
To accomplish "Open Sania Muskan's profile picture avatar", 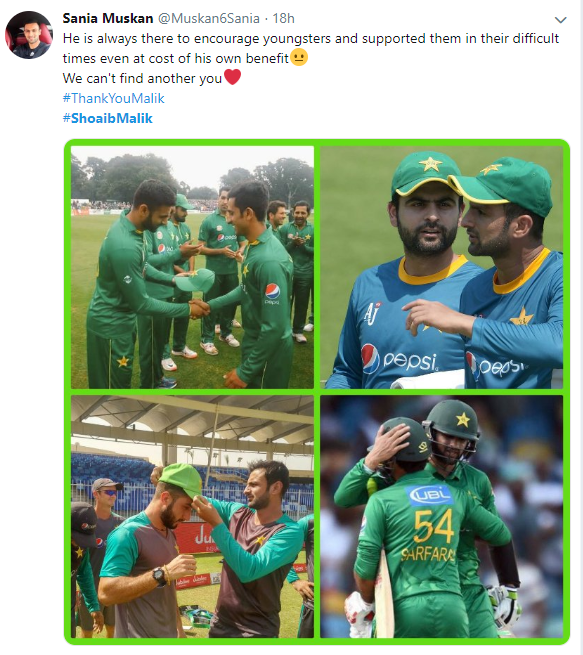I will tap(29, 35).
